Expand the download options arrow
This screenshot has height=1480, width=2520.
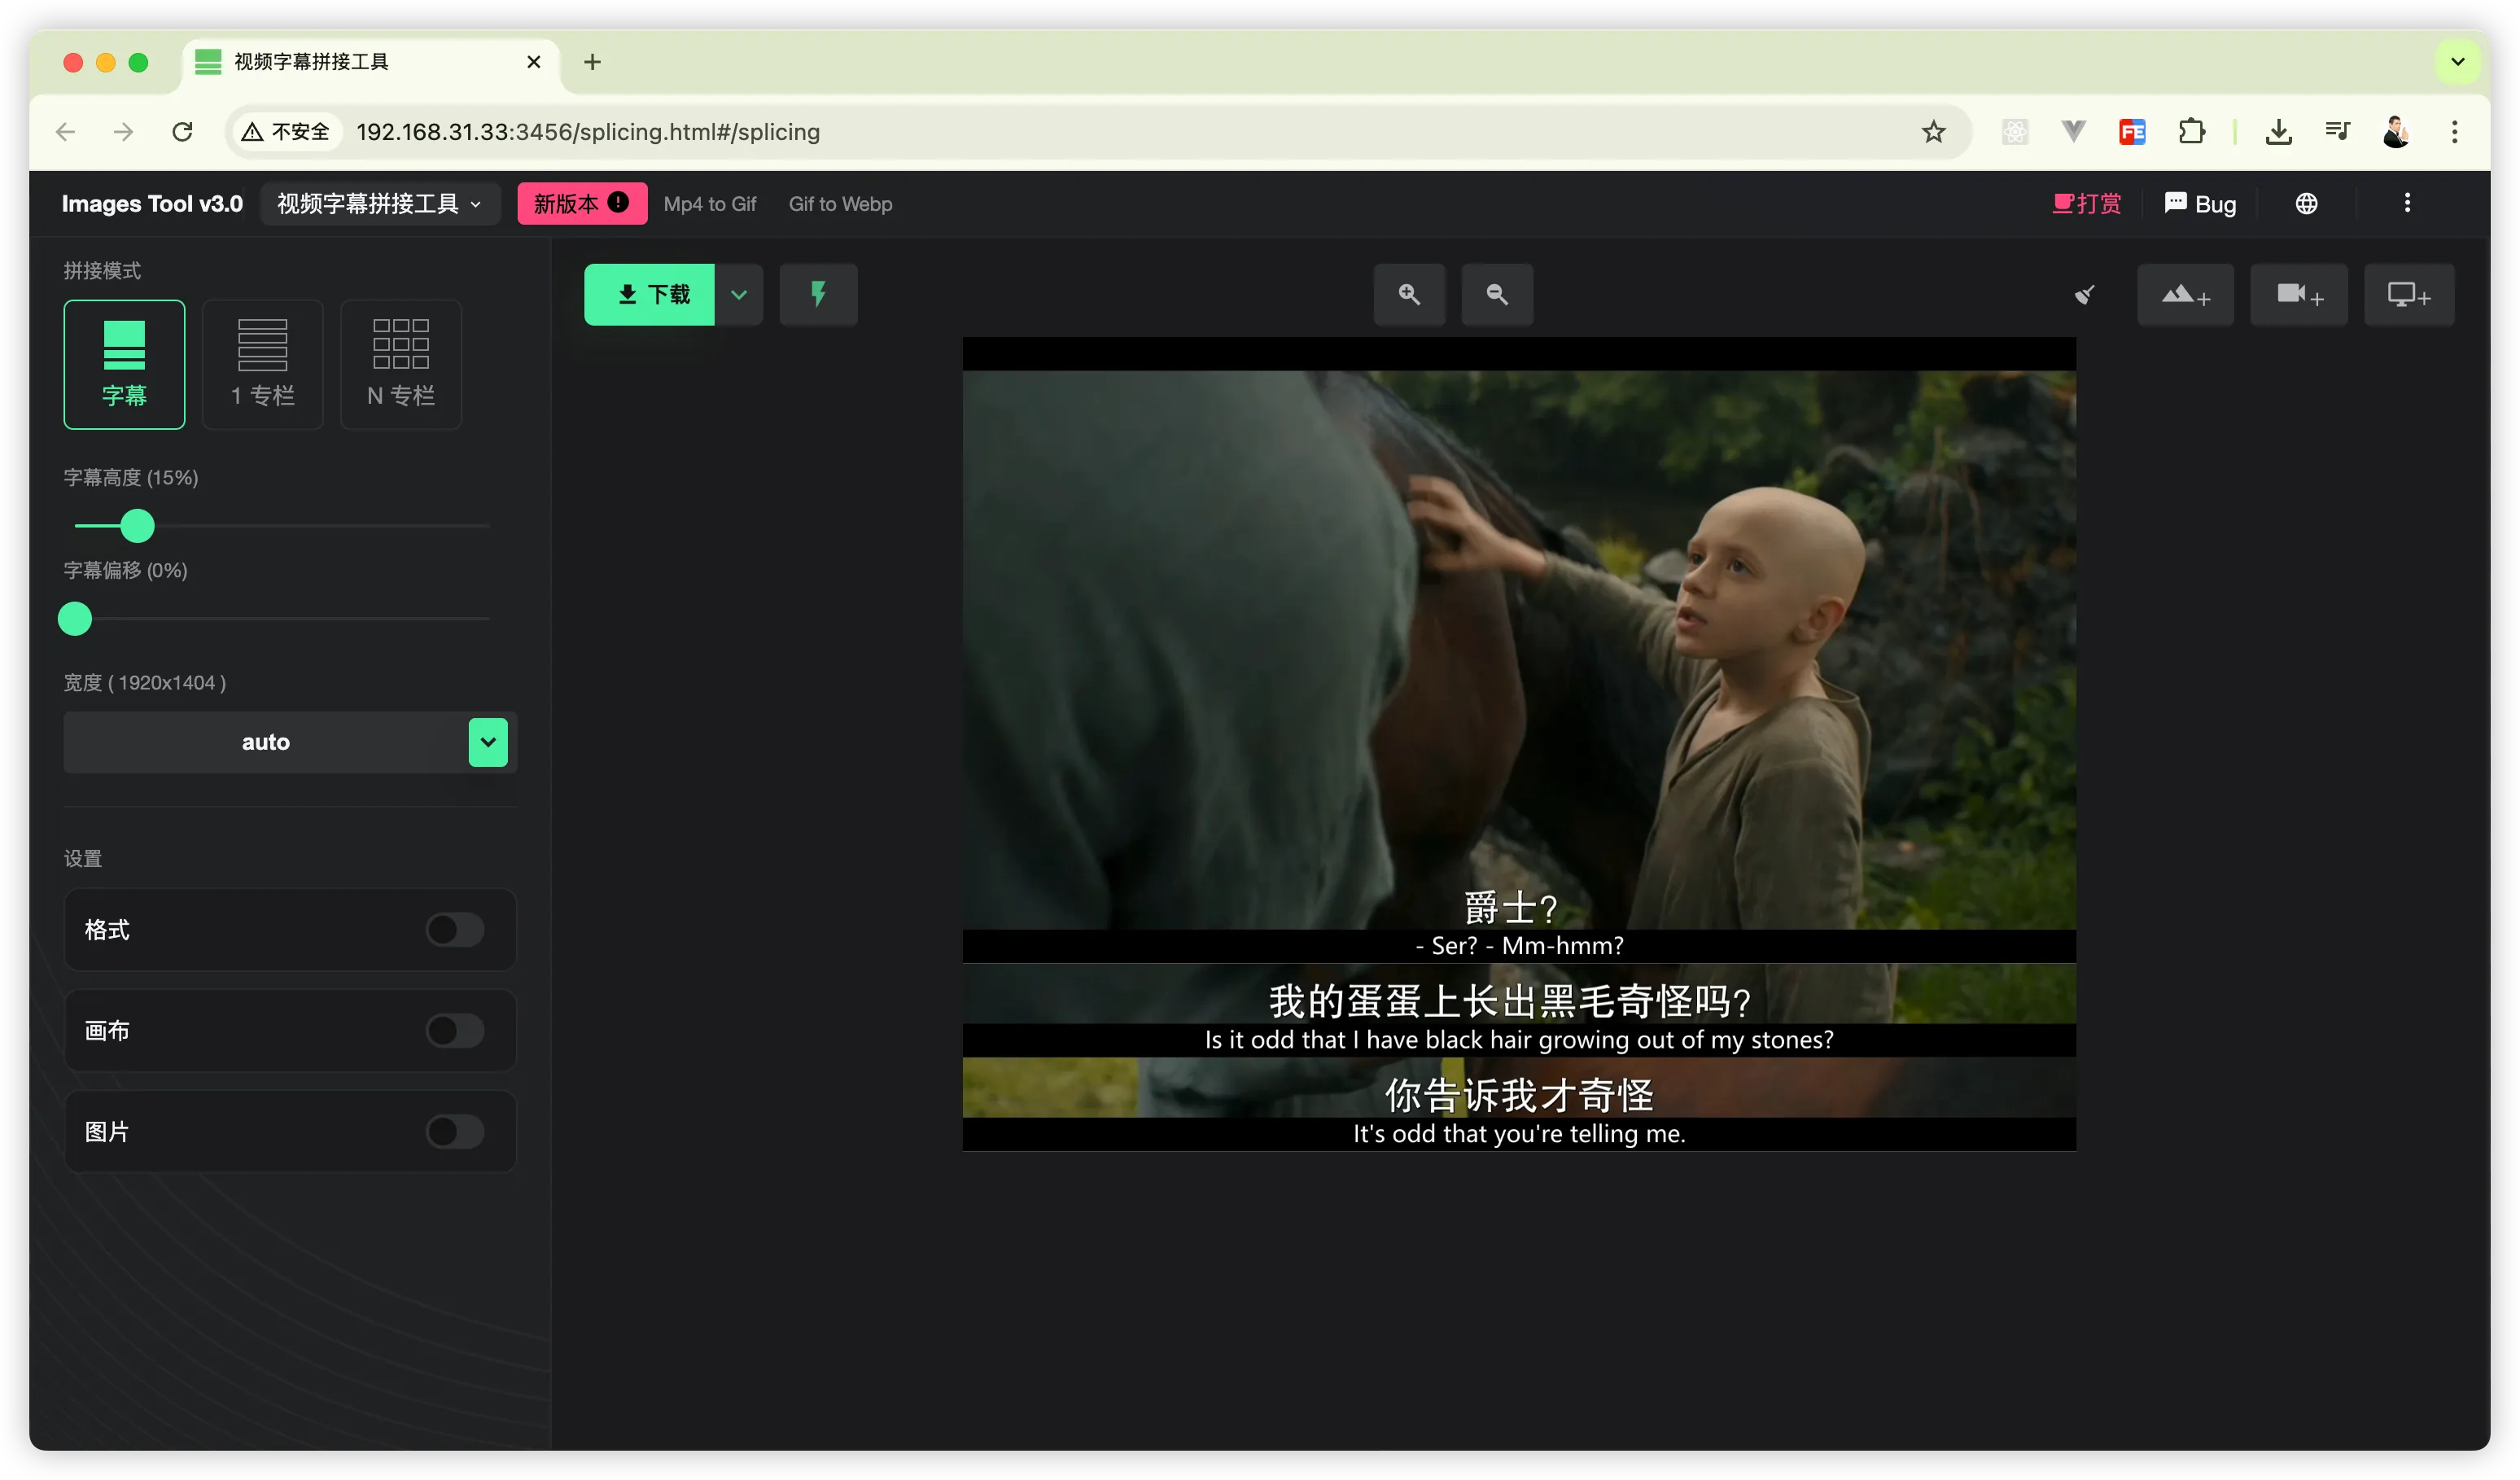(x=739, y=295)
